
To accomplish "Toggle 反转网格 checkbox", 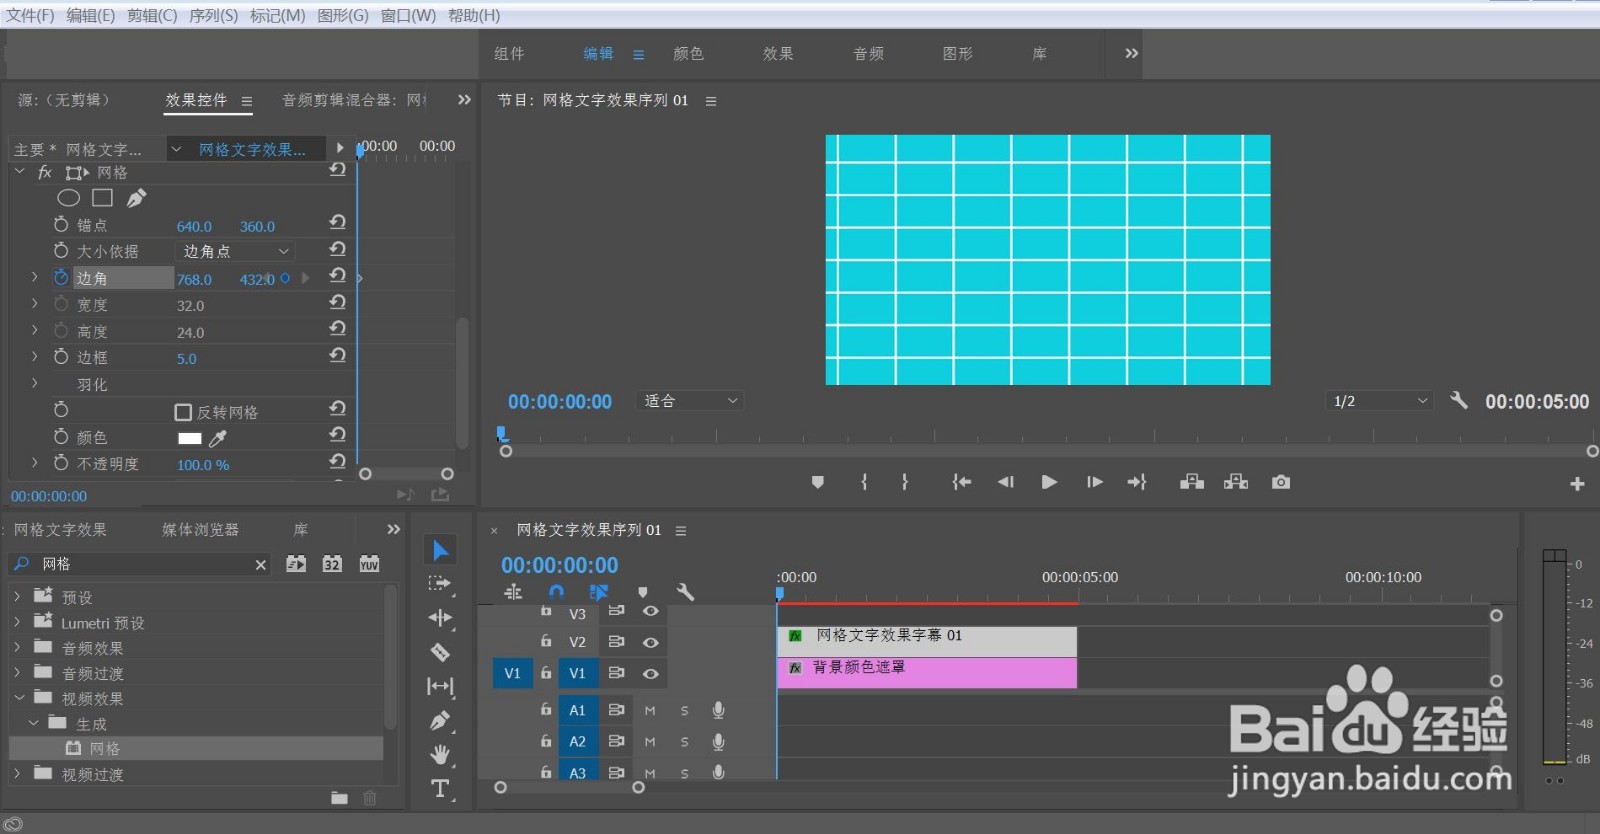I will click(x=183, y=412).
